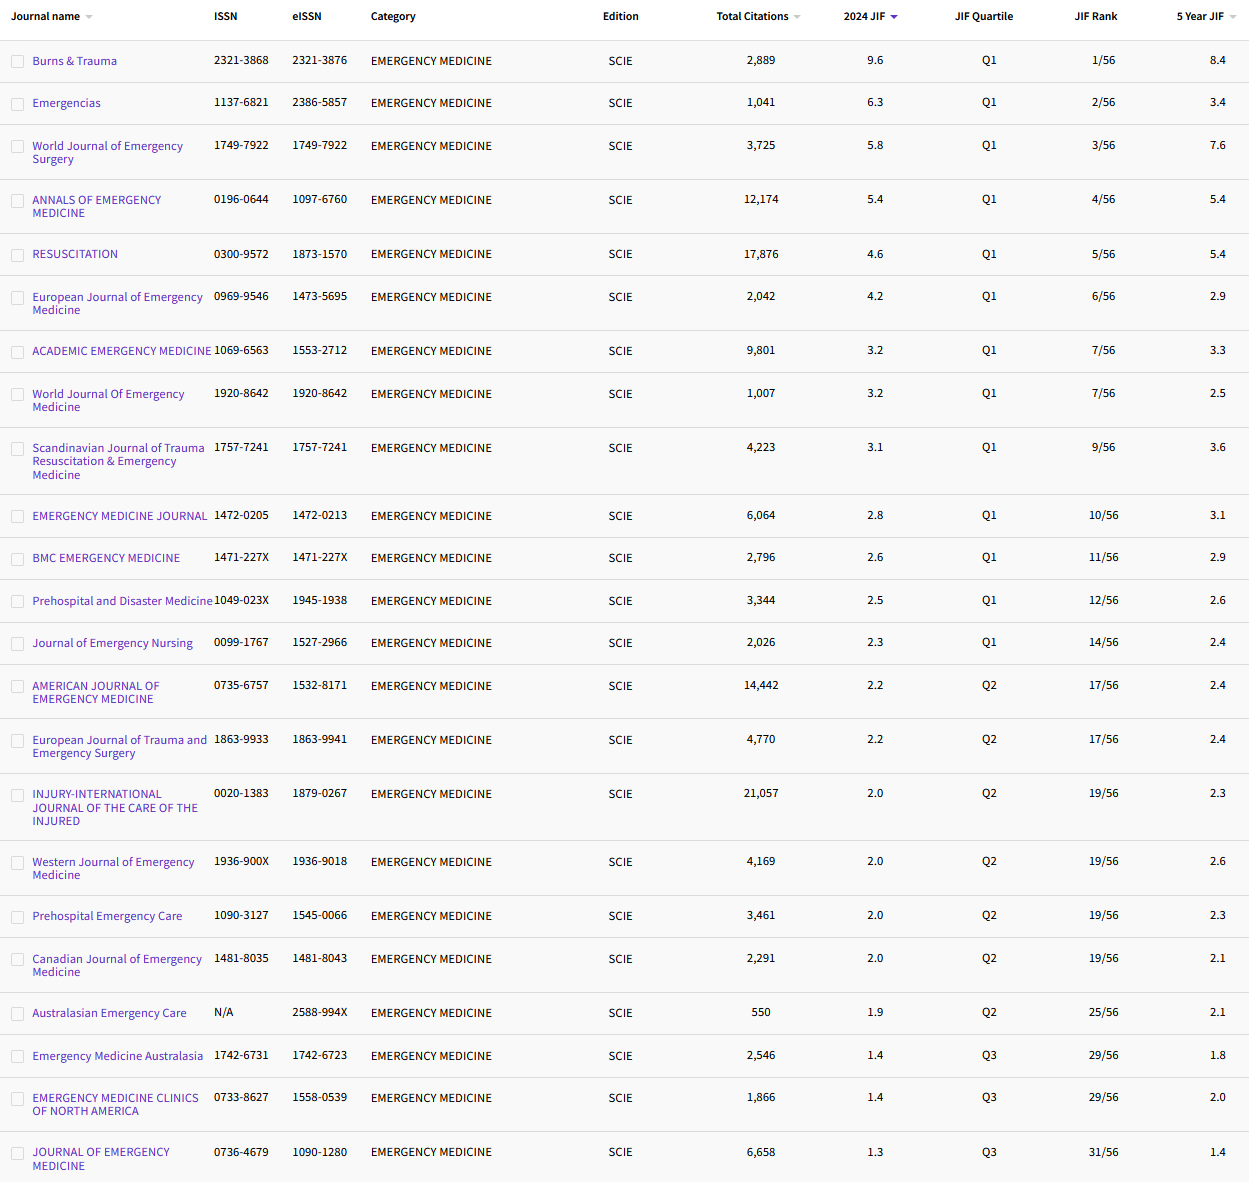Select the Burns & Trauma checkbox
This screenshot has height=1182, width=1249.
(x=17, y=61)
